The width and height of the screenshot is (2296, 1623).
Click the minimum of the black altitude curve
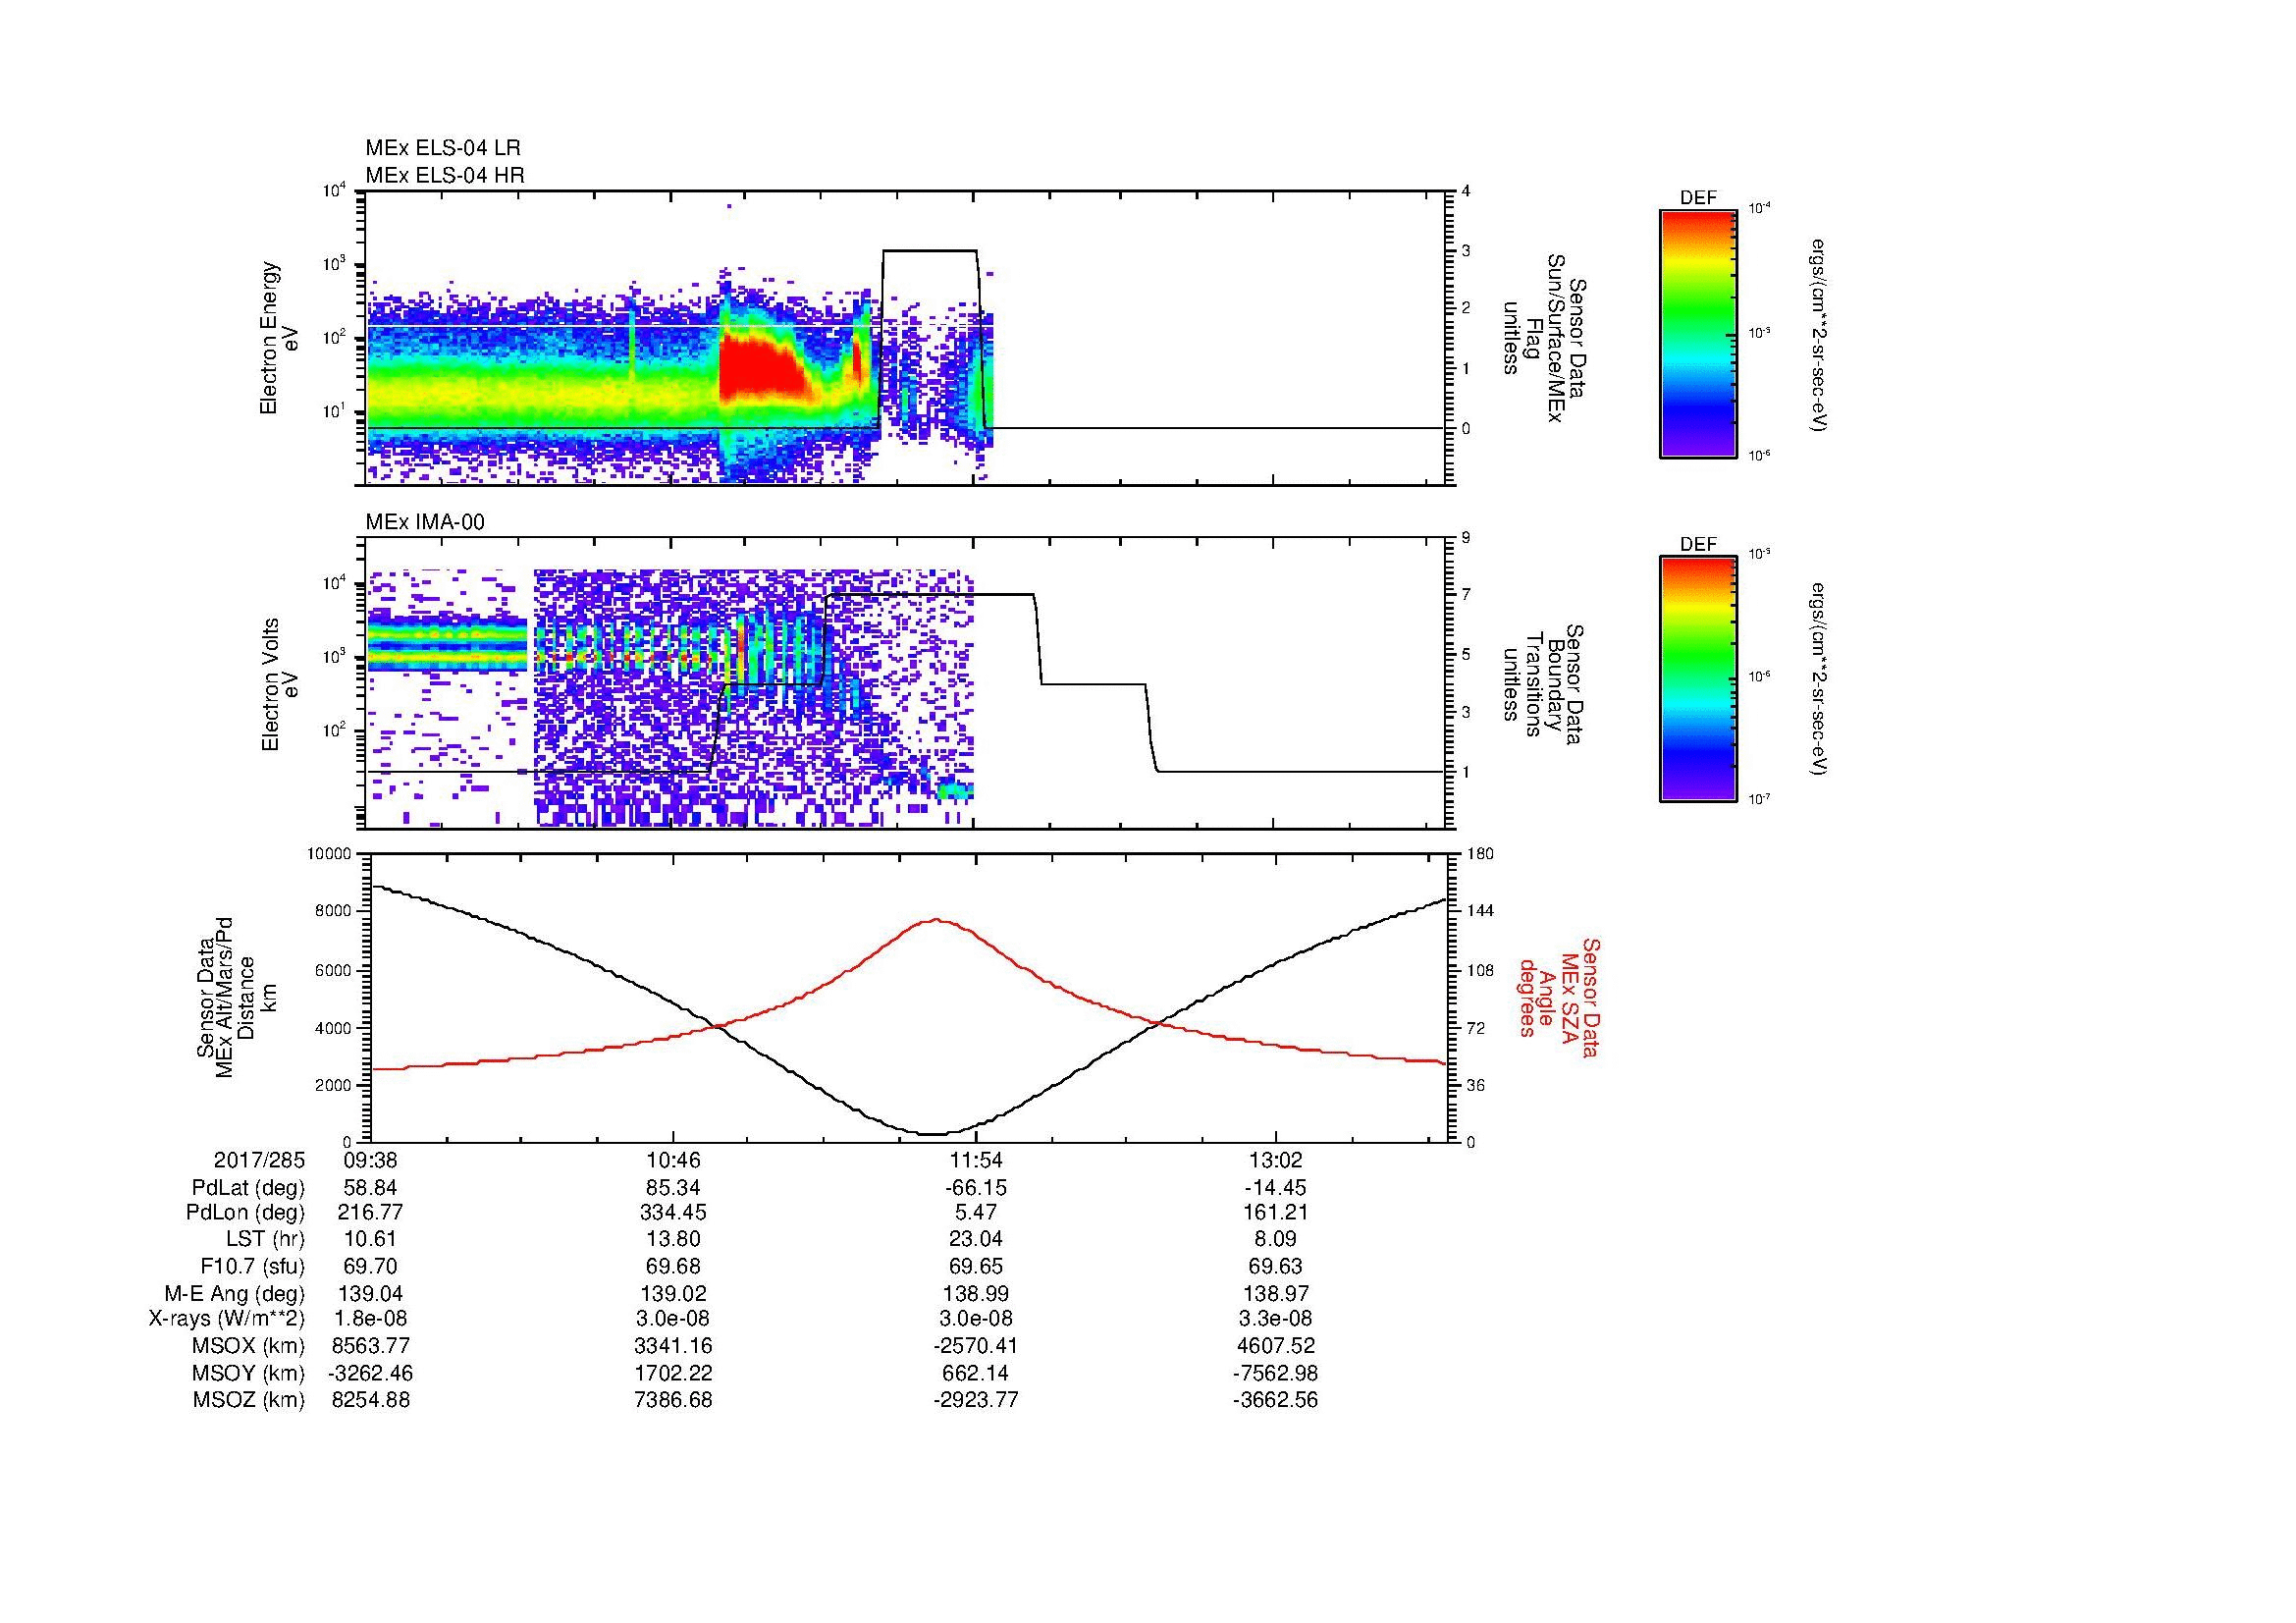932,1133
